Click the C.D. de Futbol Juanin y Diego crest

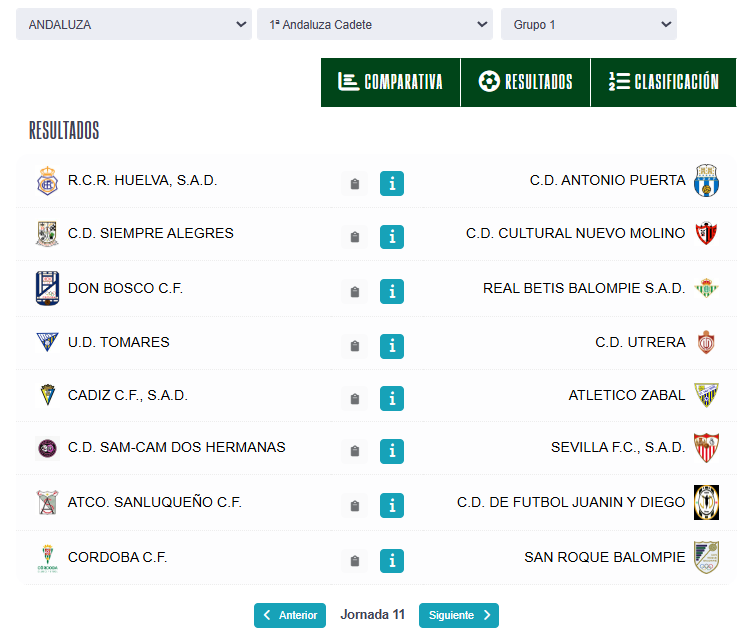pyautogui.click(x=706, y=502)
